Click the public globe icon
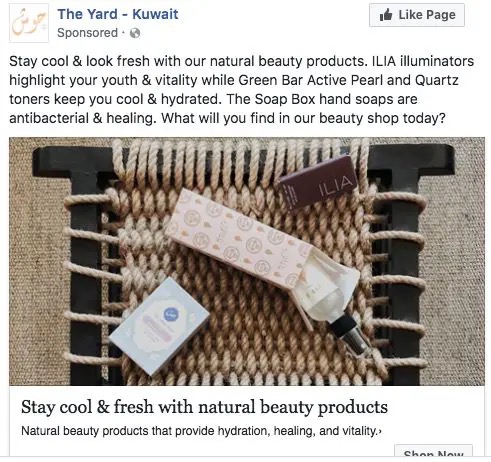 pyautogui.click(x=135, y=33)
